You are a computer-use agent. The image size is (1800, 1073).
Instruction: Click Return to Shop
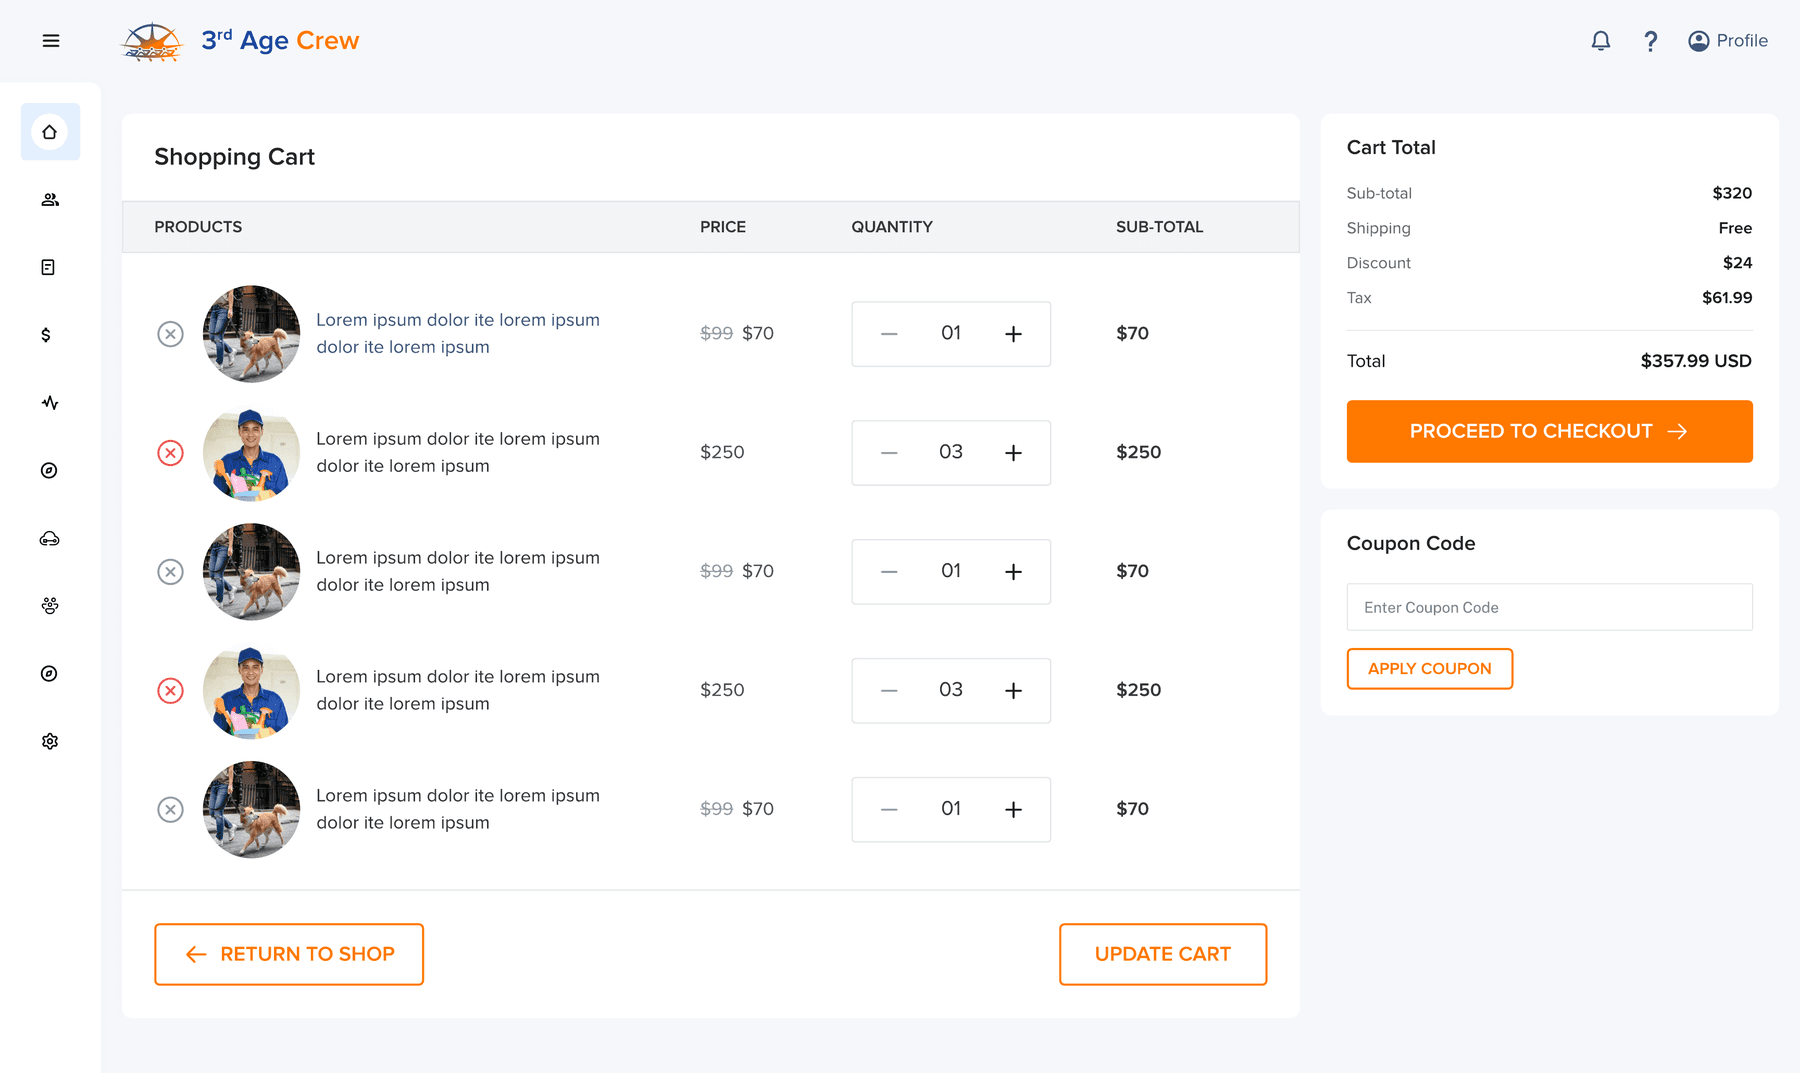[x=289, y=954]
